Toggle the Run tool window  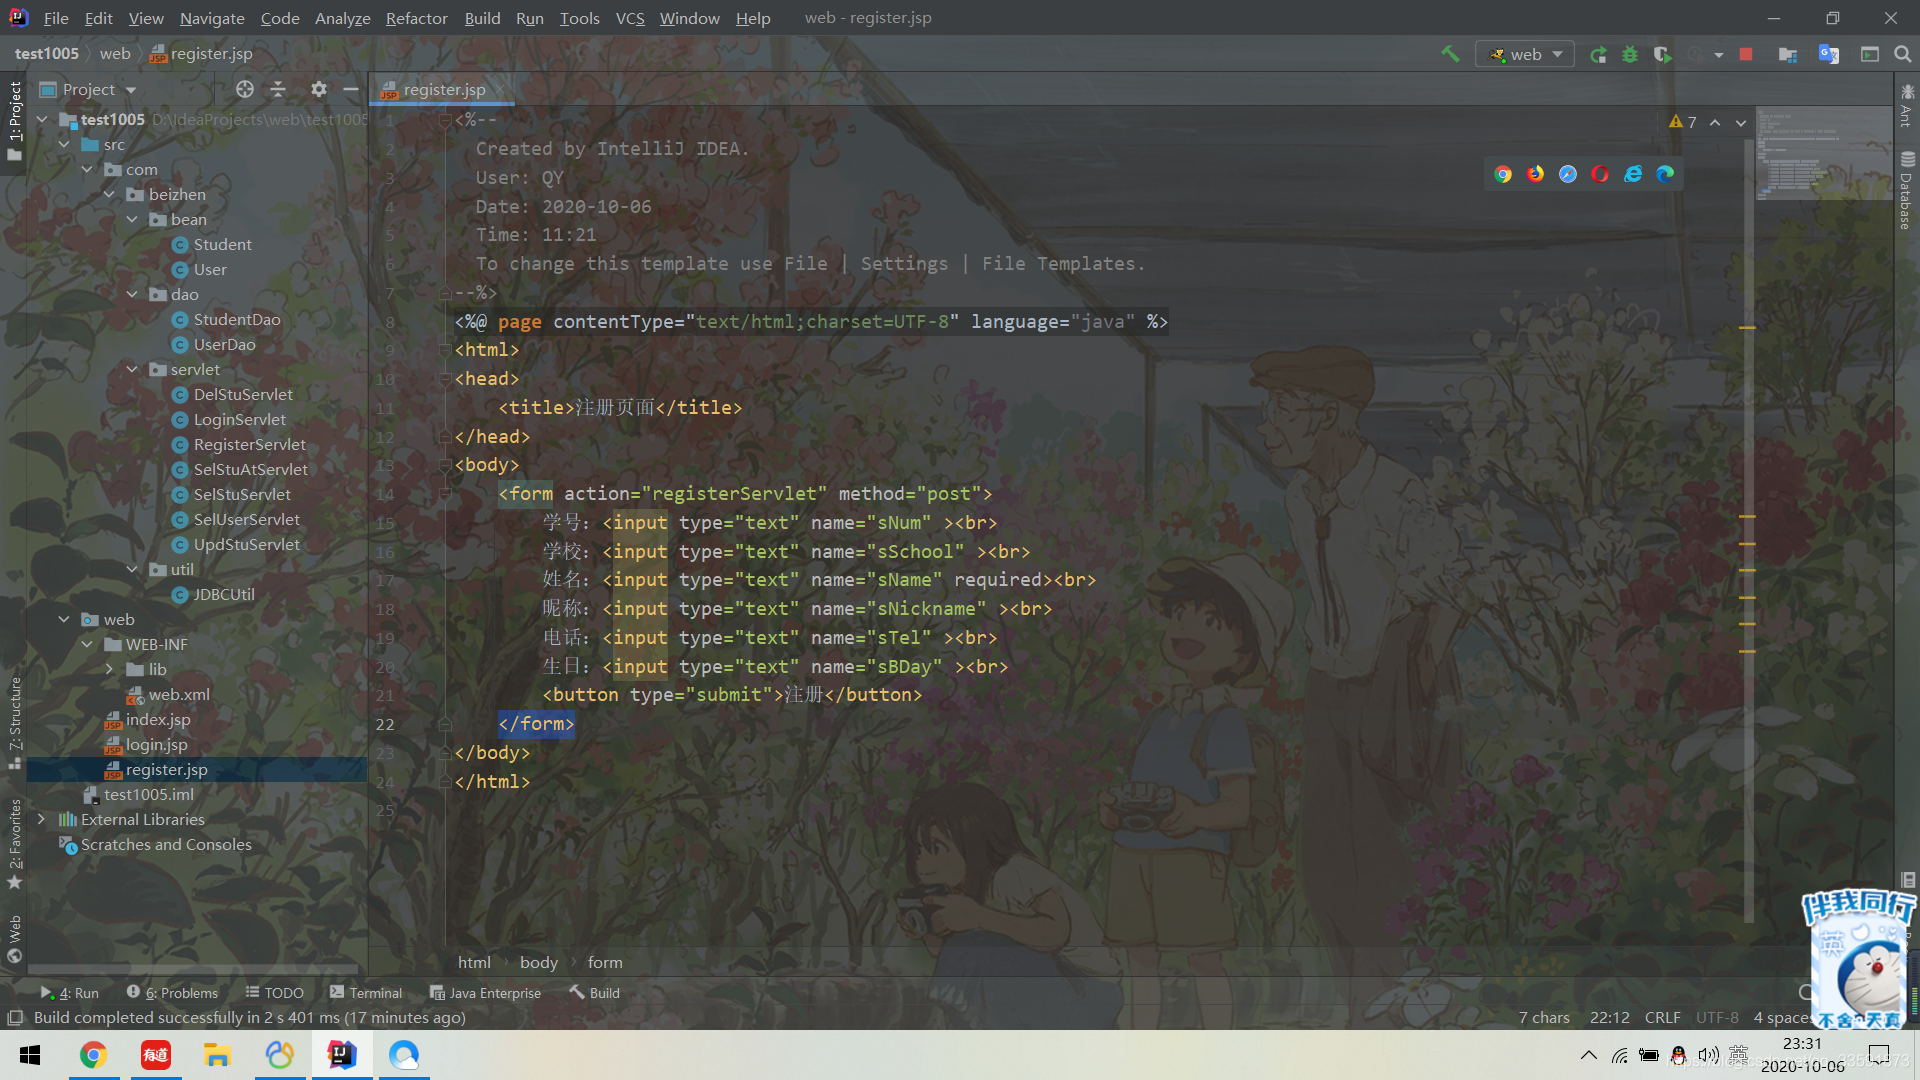(70, 993)
